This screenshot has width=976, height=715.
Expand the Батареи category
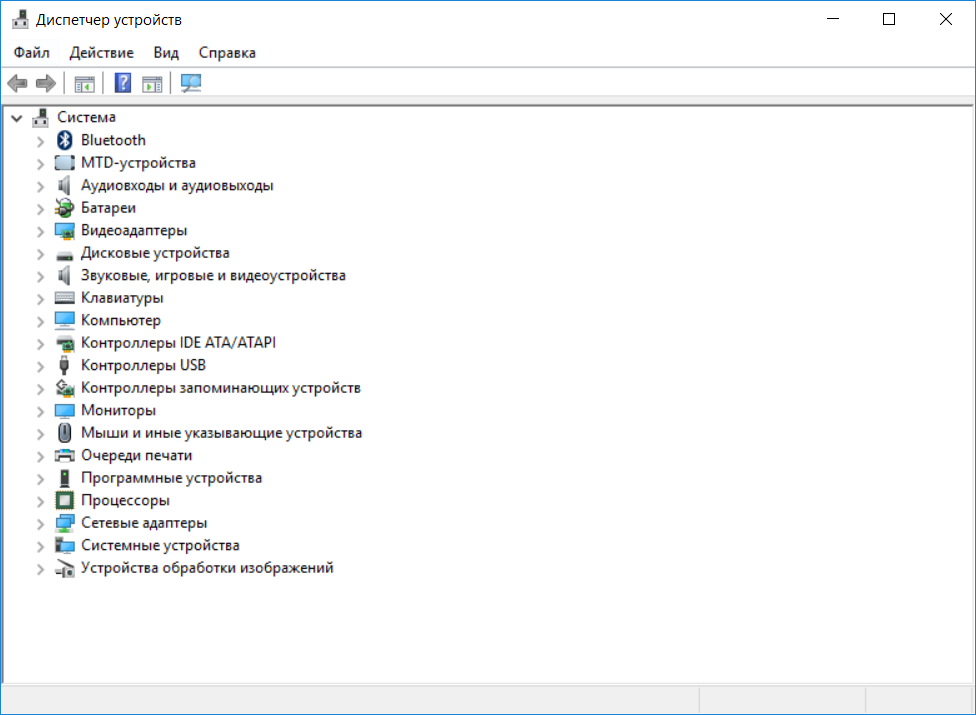[40, 209]
